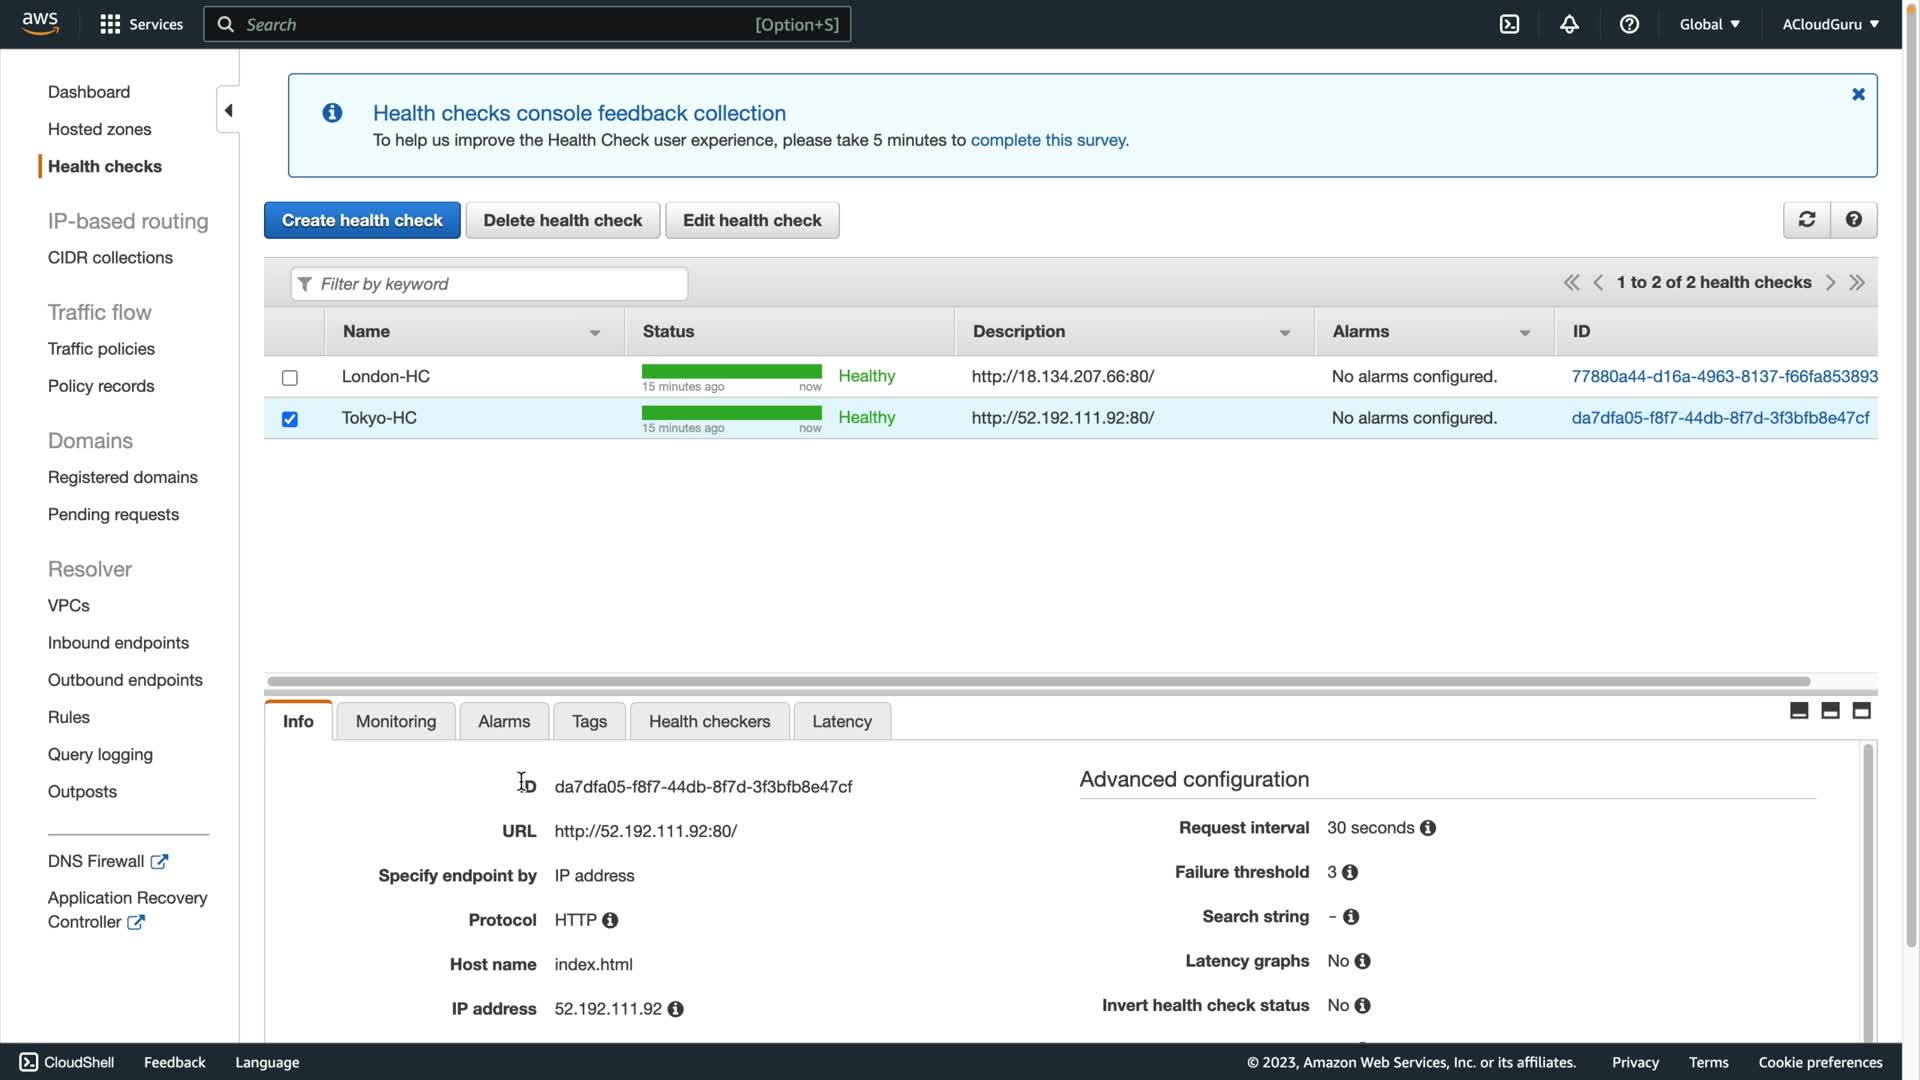Maximize the details pane with rightmost layout icon
This screenshot has width=1920, height=1080.
pos(1861,711)
